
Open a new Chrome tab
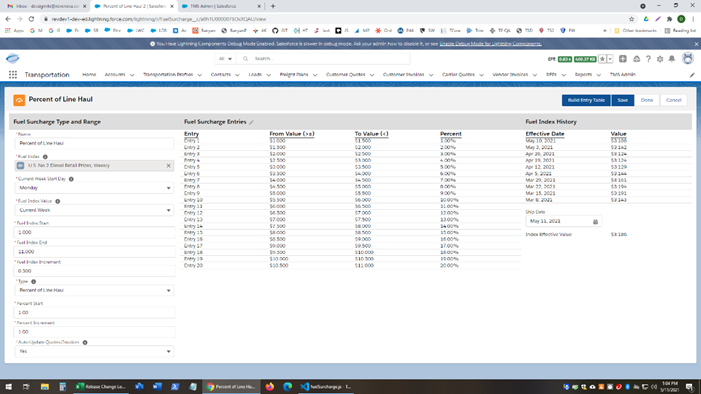click(x=273, y=6)
